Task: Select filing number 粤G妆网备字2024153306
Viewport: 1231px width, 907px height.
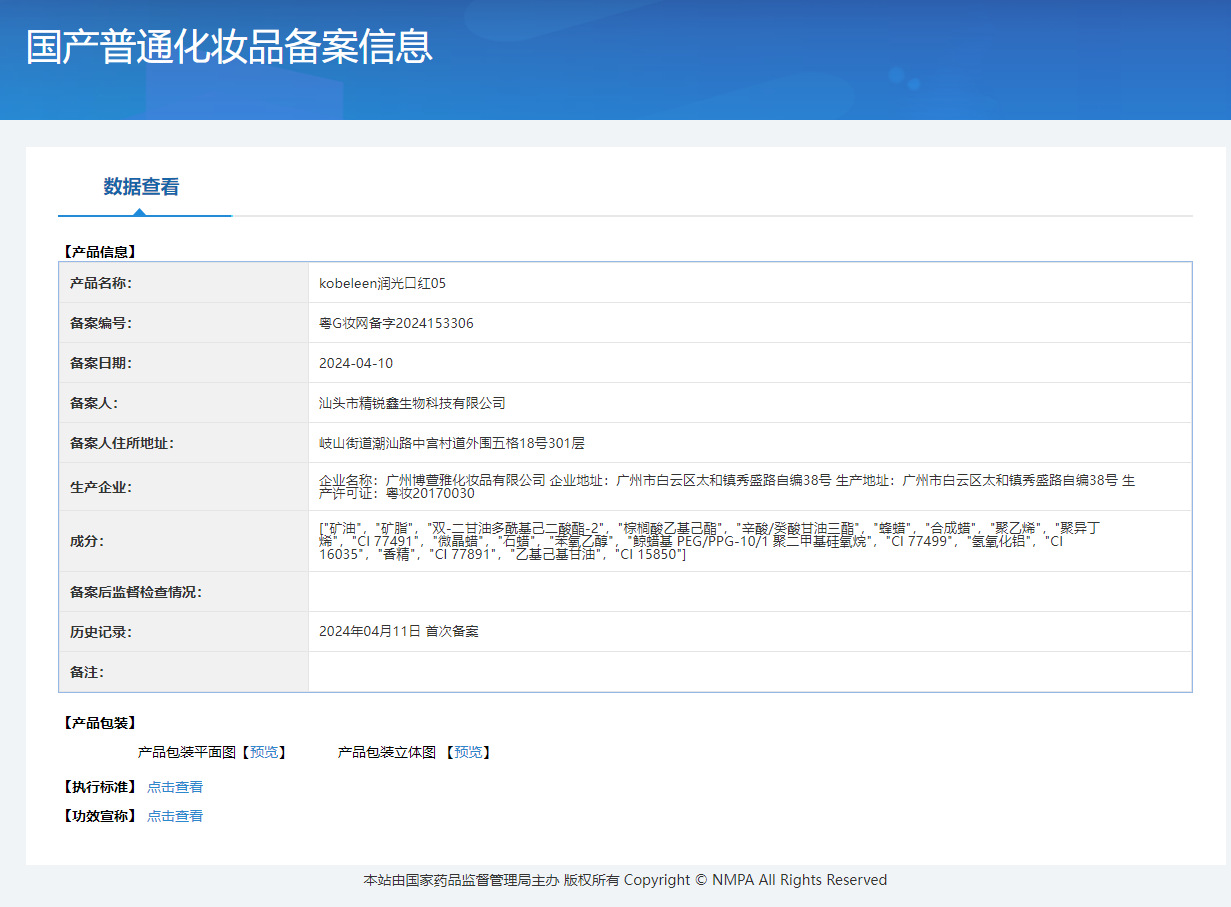Action: click(396, 323)
